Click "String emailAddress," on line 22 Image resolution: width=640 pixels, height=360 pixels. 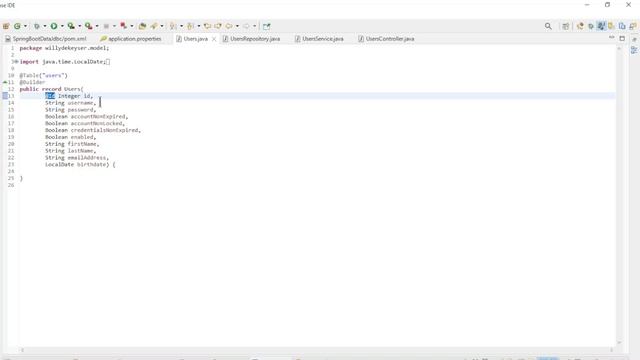click(77, 158)
